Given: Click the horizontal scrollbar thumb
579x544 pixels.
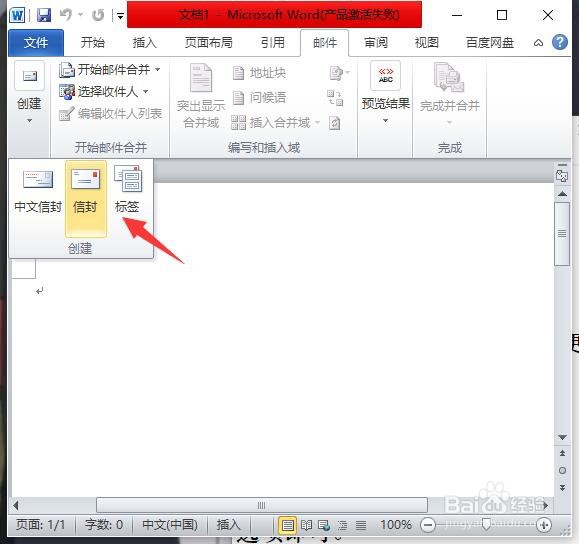Looking at the screenshot, I should click(x=261, y=505).
